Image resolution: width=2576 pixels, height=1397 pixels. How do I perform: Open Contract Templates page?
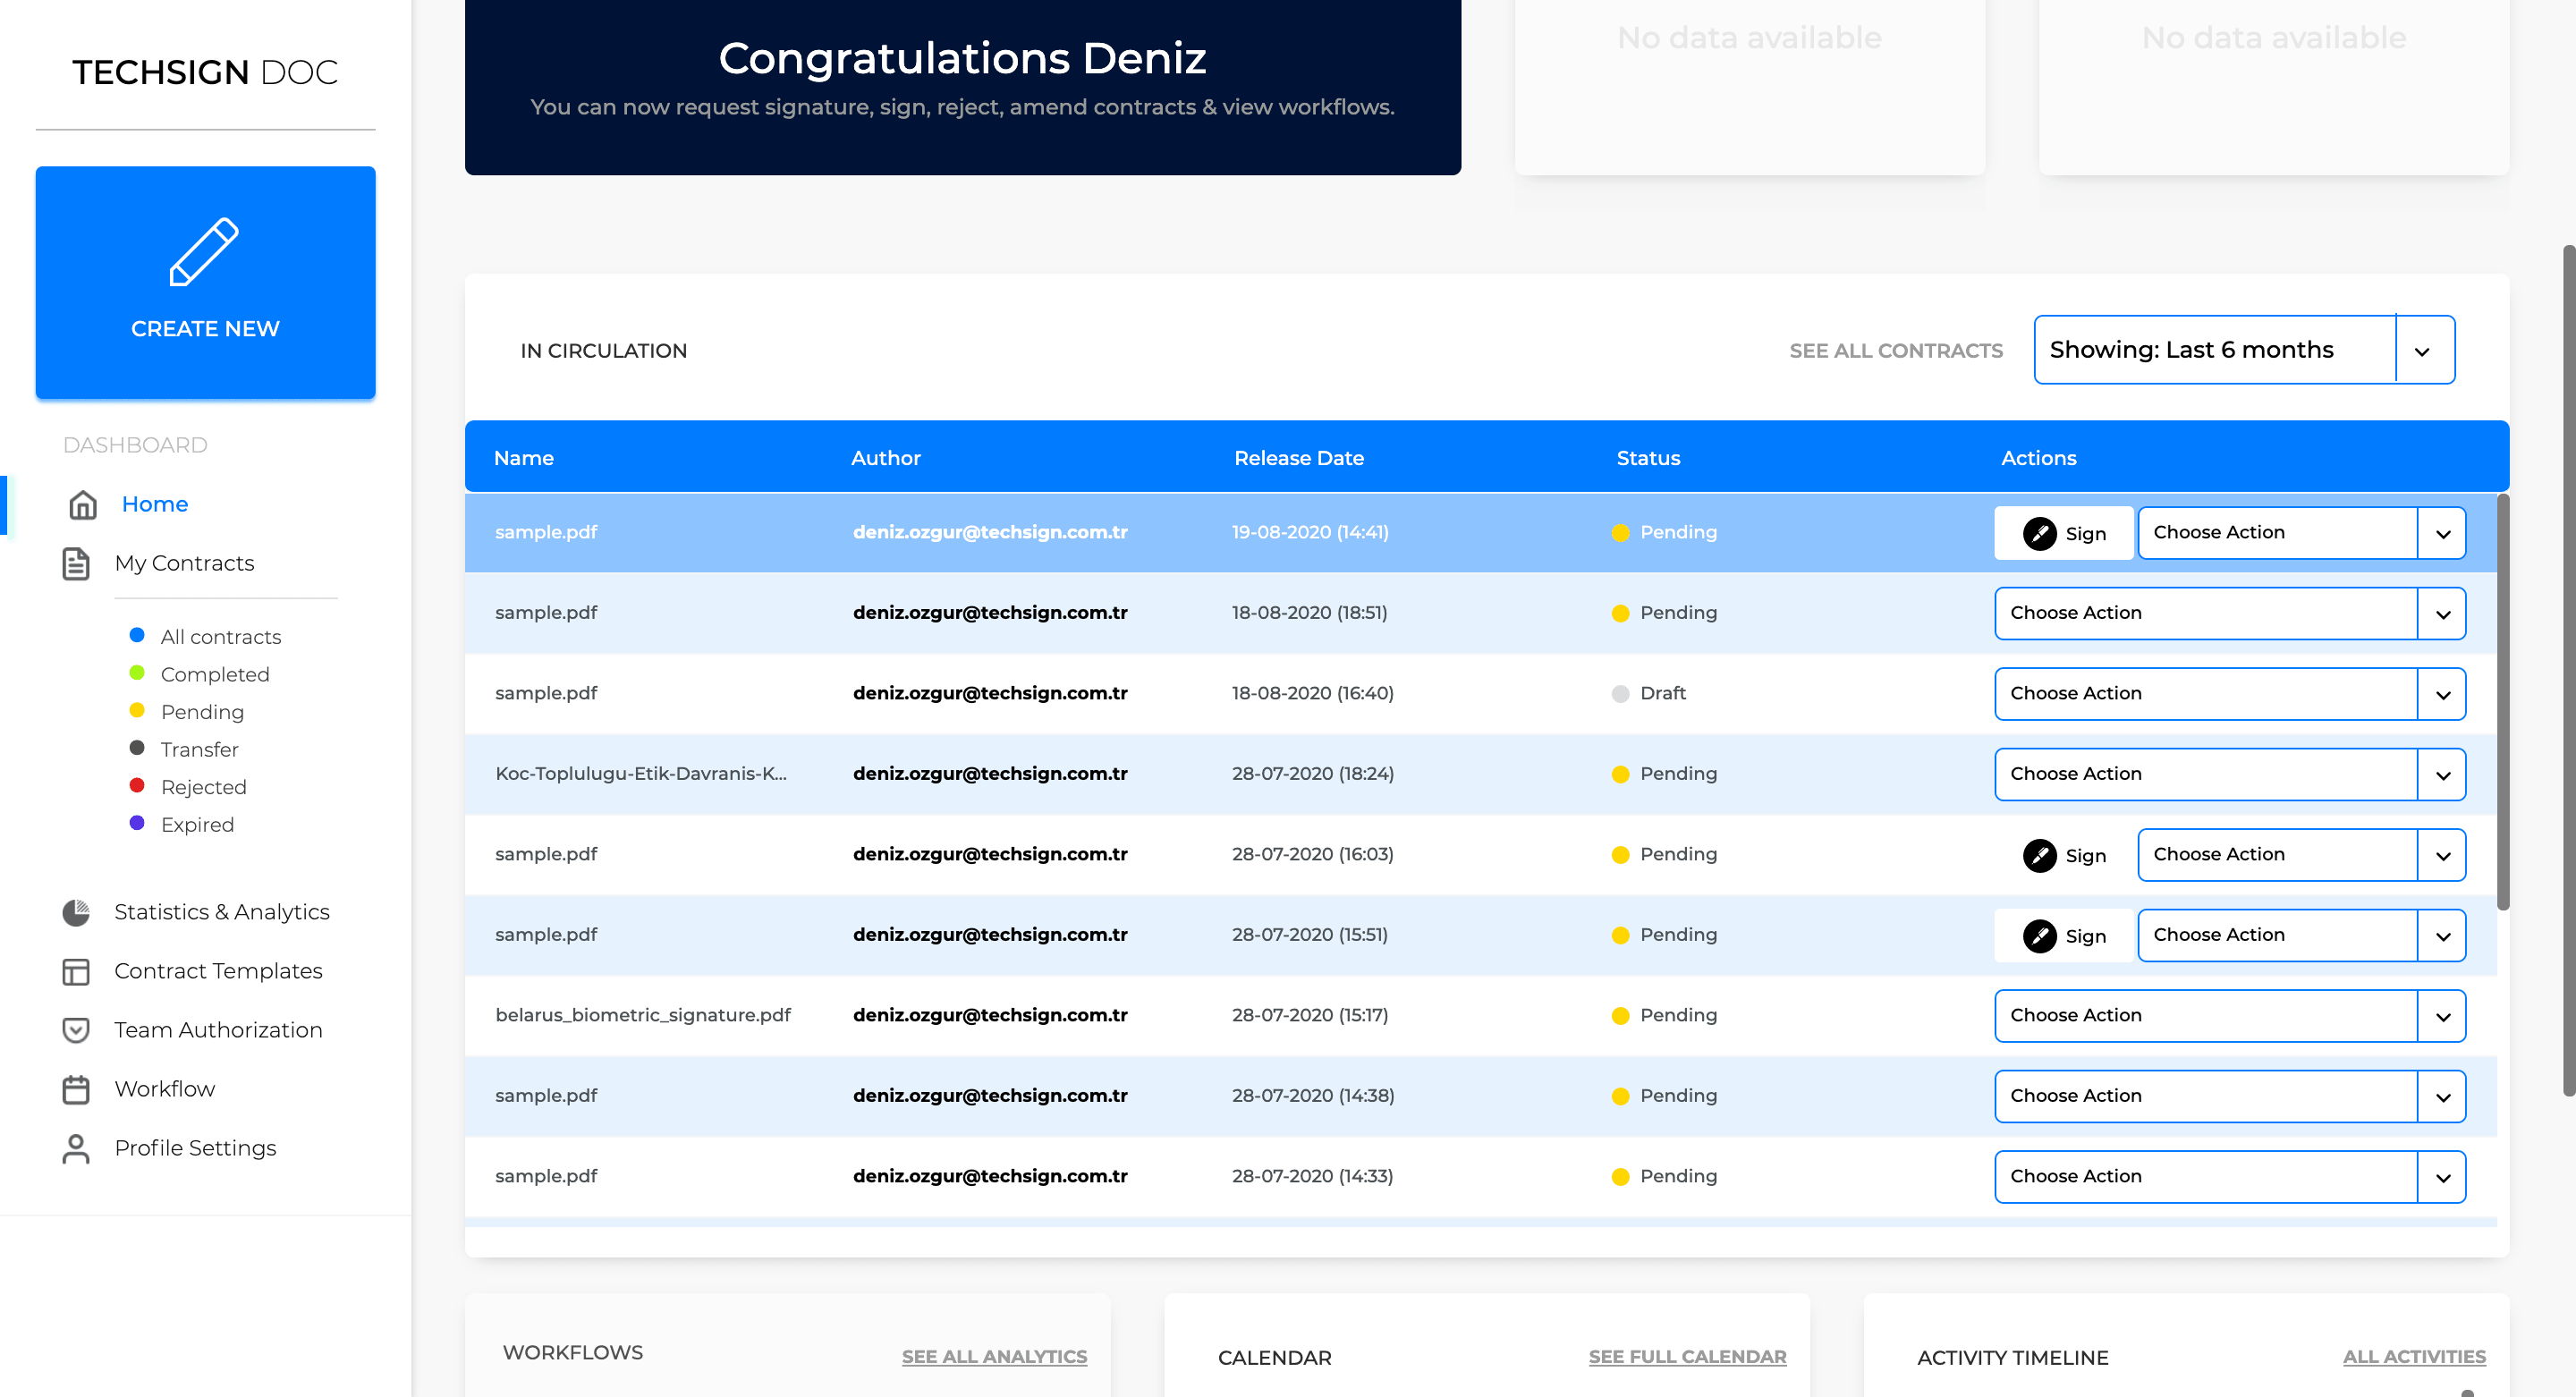coord(218,971)
